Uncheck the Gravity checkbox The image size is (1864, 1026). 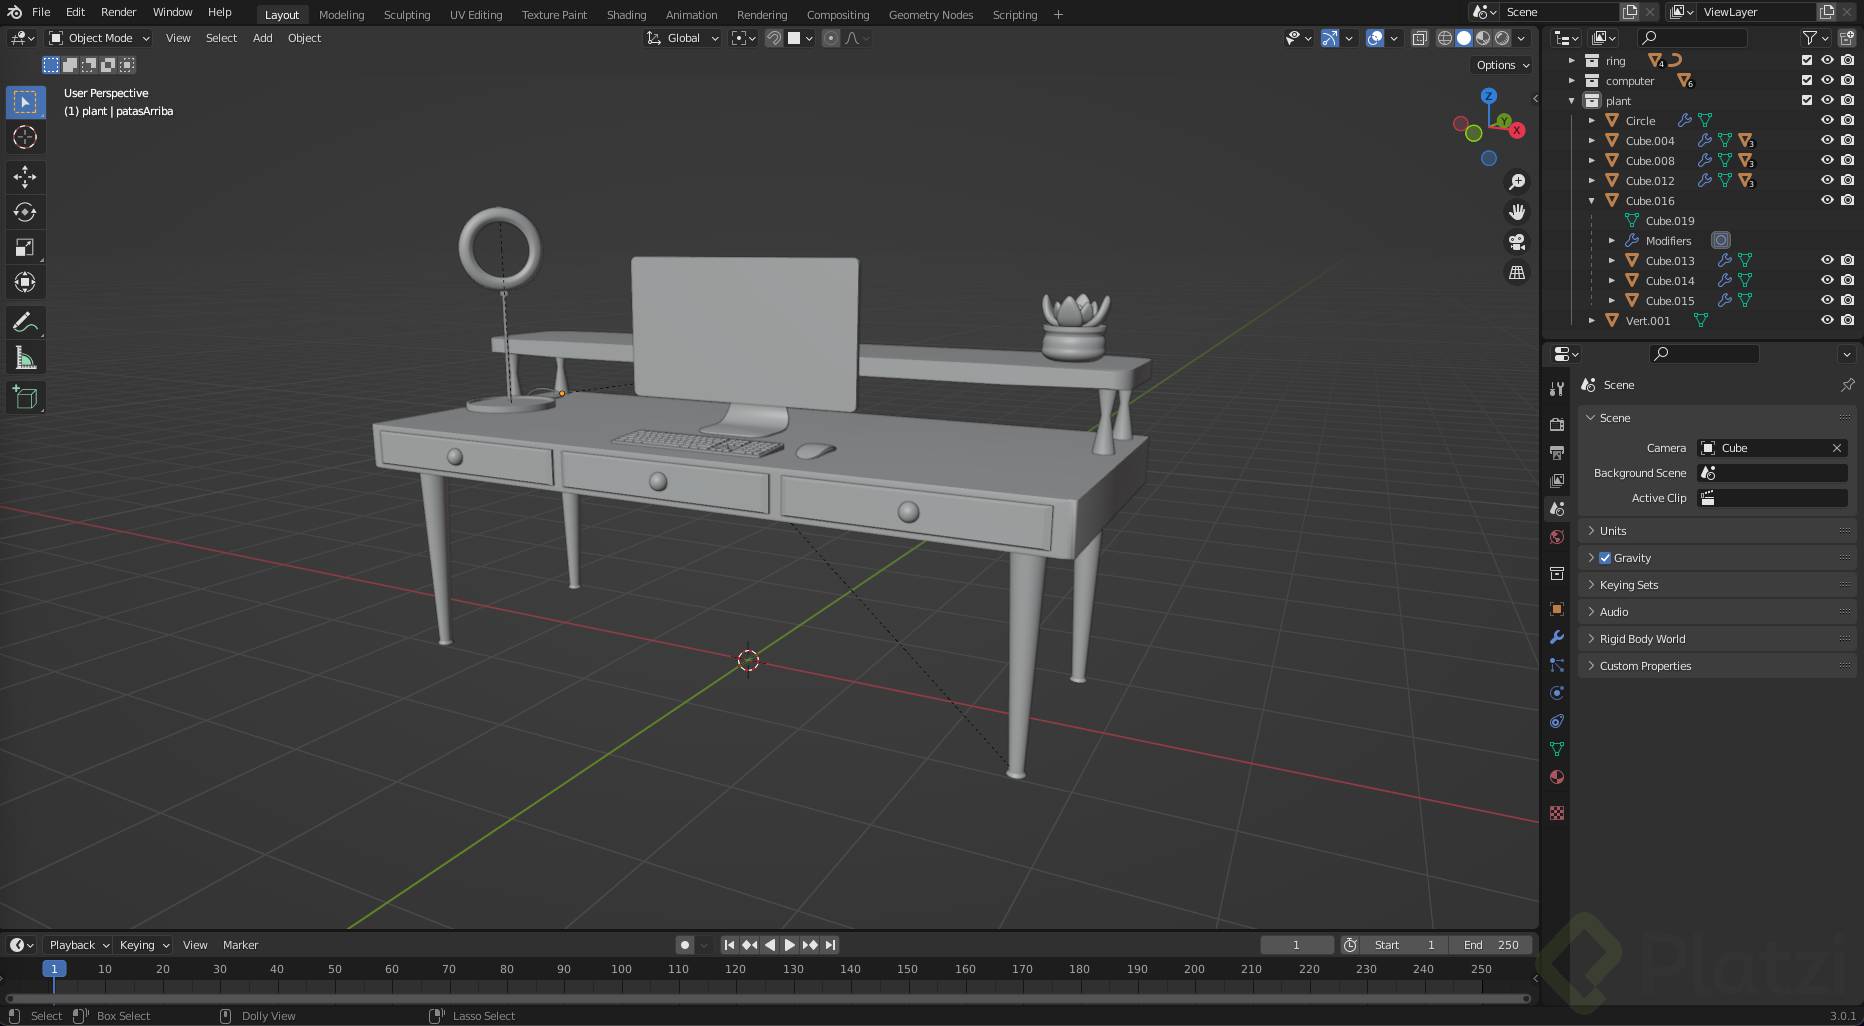(x=1605, y=558)
